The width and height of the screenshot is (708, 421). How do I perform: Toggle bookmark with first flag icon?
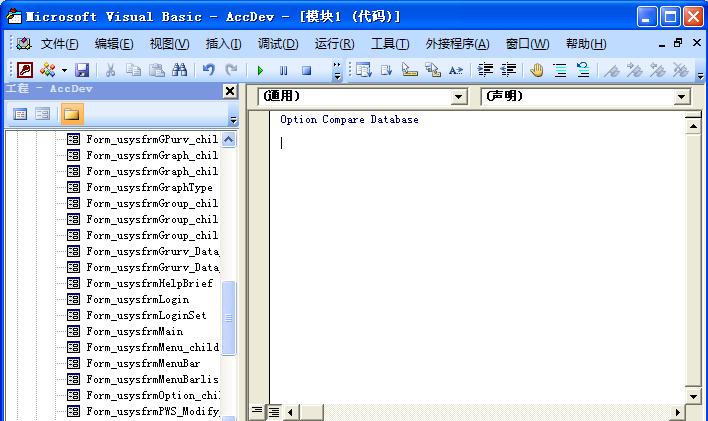click(612, 70)
